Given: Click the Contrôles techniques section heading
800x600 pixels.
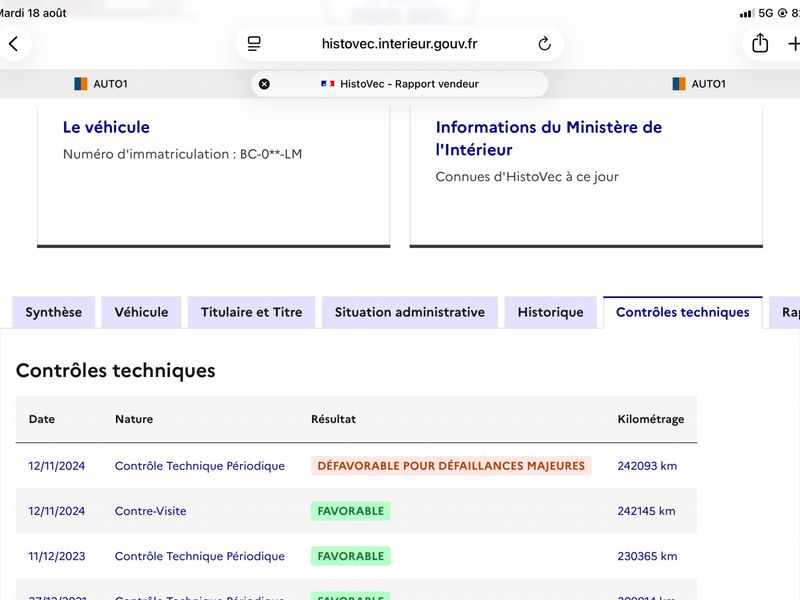Looking at the screenshot, I should [116, 370].
